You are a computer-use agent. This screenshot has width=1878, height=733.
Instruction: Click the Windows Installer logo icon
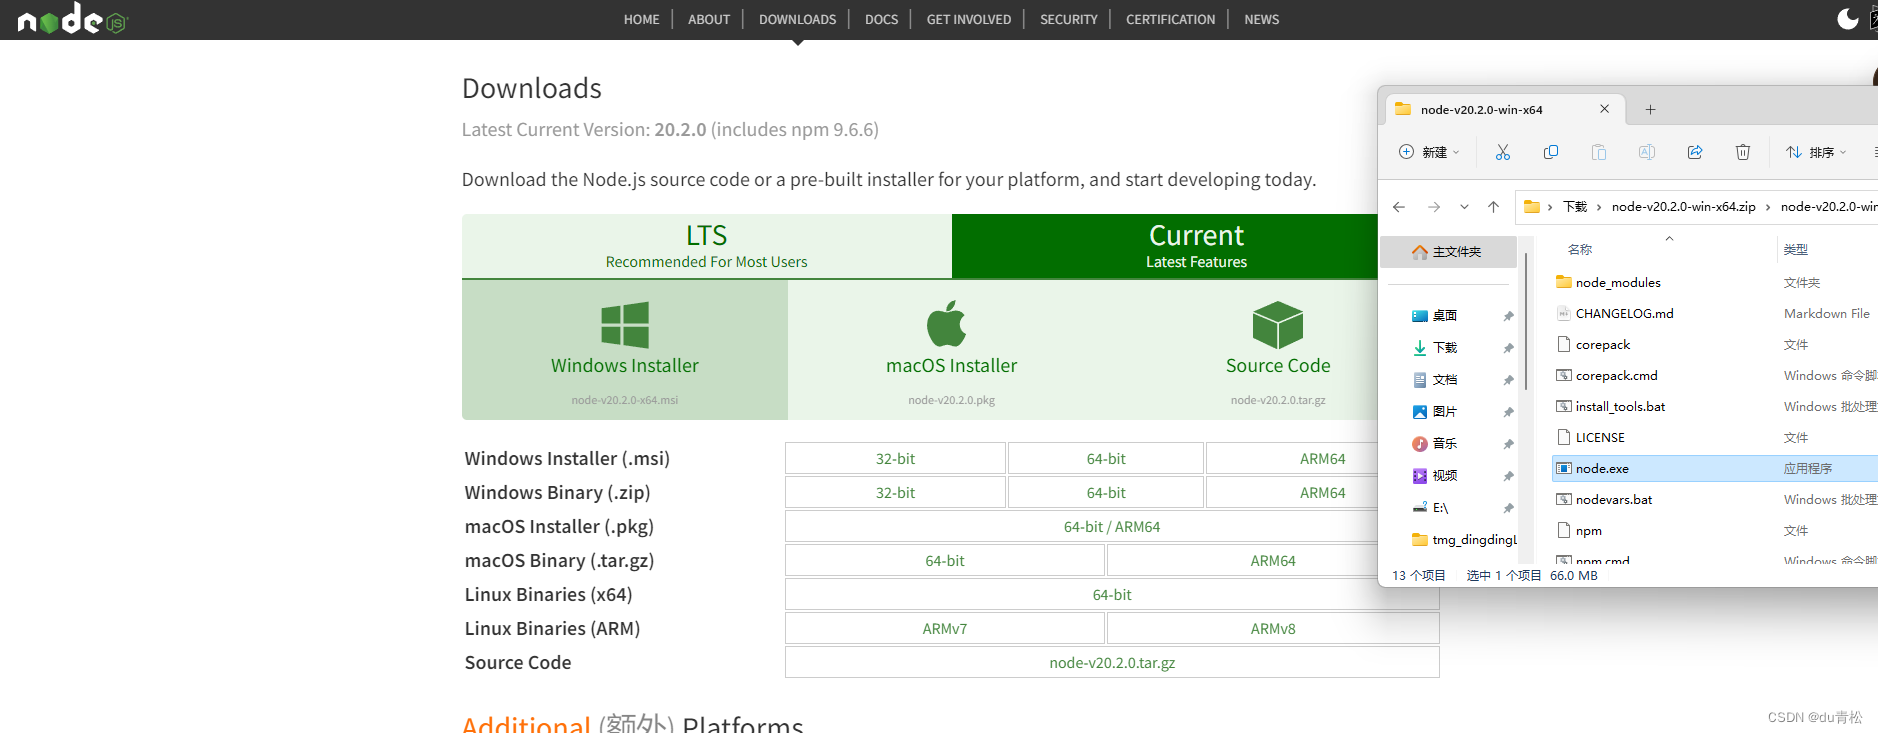click(625, 325)
